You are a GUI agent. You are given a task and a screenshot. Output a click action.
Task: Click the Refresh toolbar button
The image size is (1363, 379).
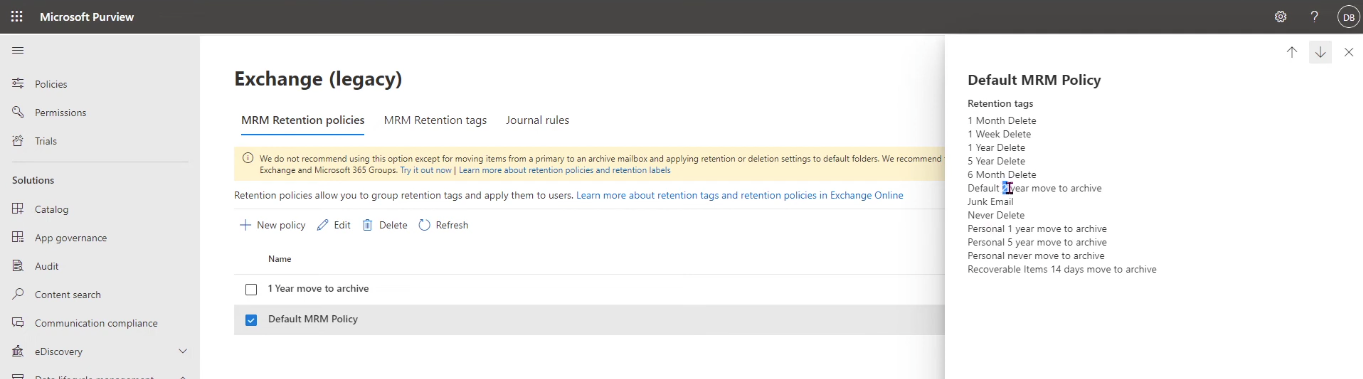coord(443,225)
